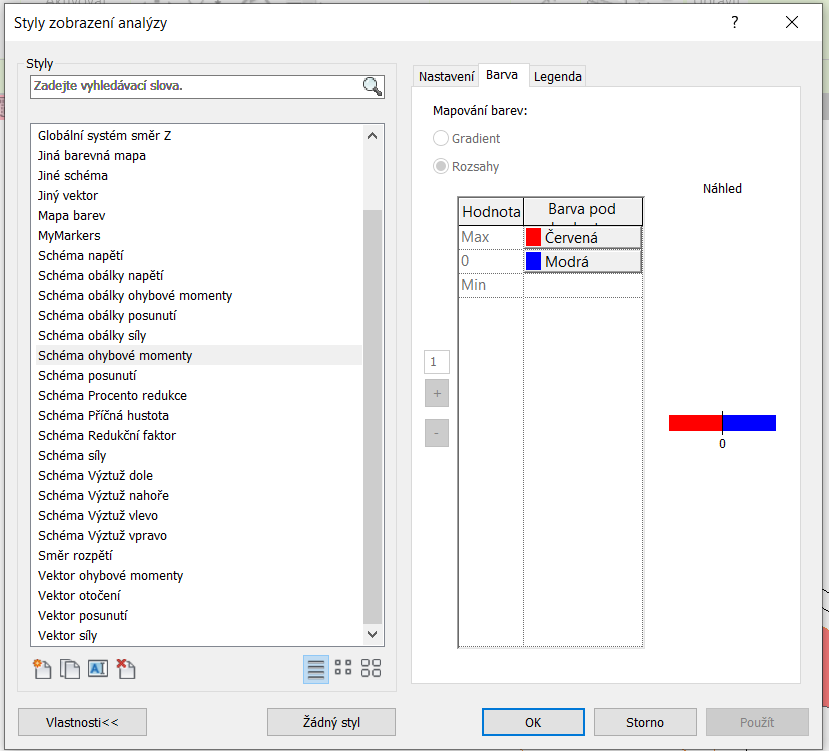Viewport: 829px width, 751px height.
Task: Click the Žádný styl button
Action: (331, 722)
